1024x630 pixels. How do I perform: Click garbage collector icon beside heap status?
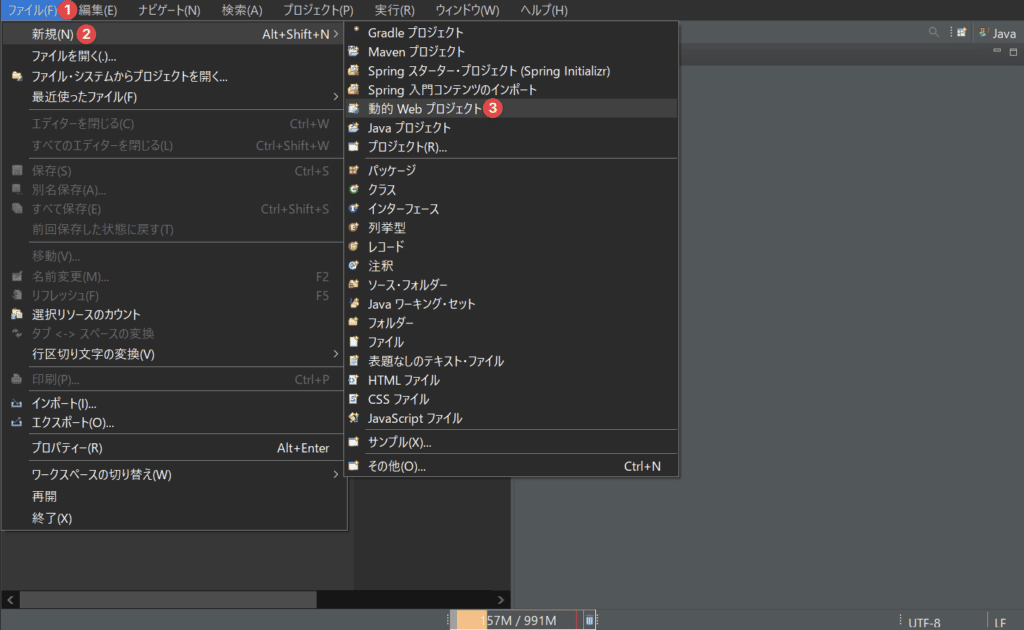point(590,621)
